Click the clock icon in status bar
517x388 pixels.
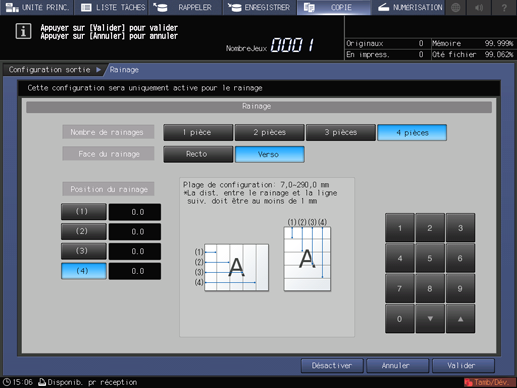click(6, 382)
